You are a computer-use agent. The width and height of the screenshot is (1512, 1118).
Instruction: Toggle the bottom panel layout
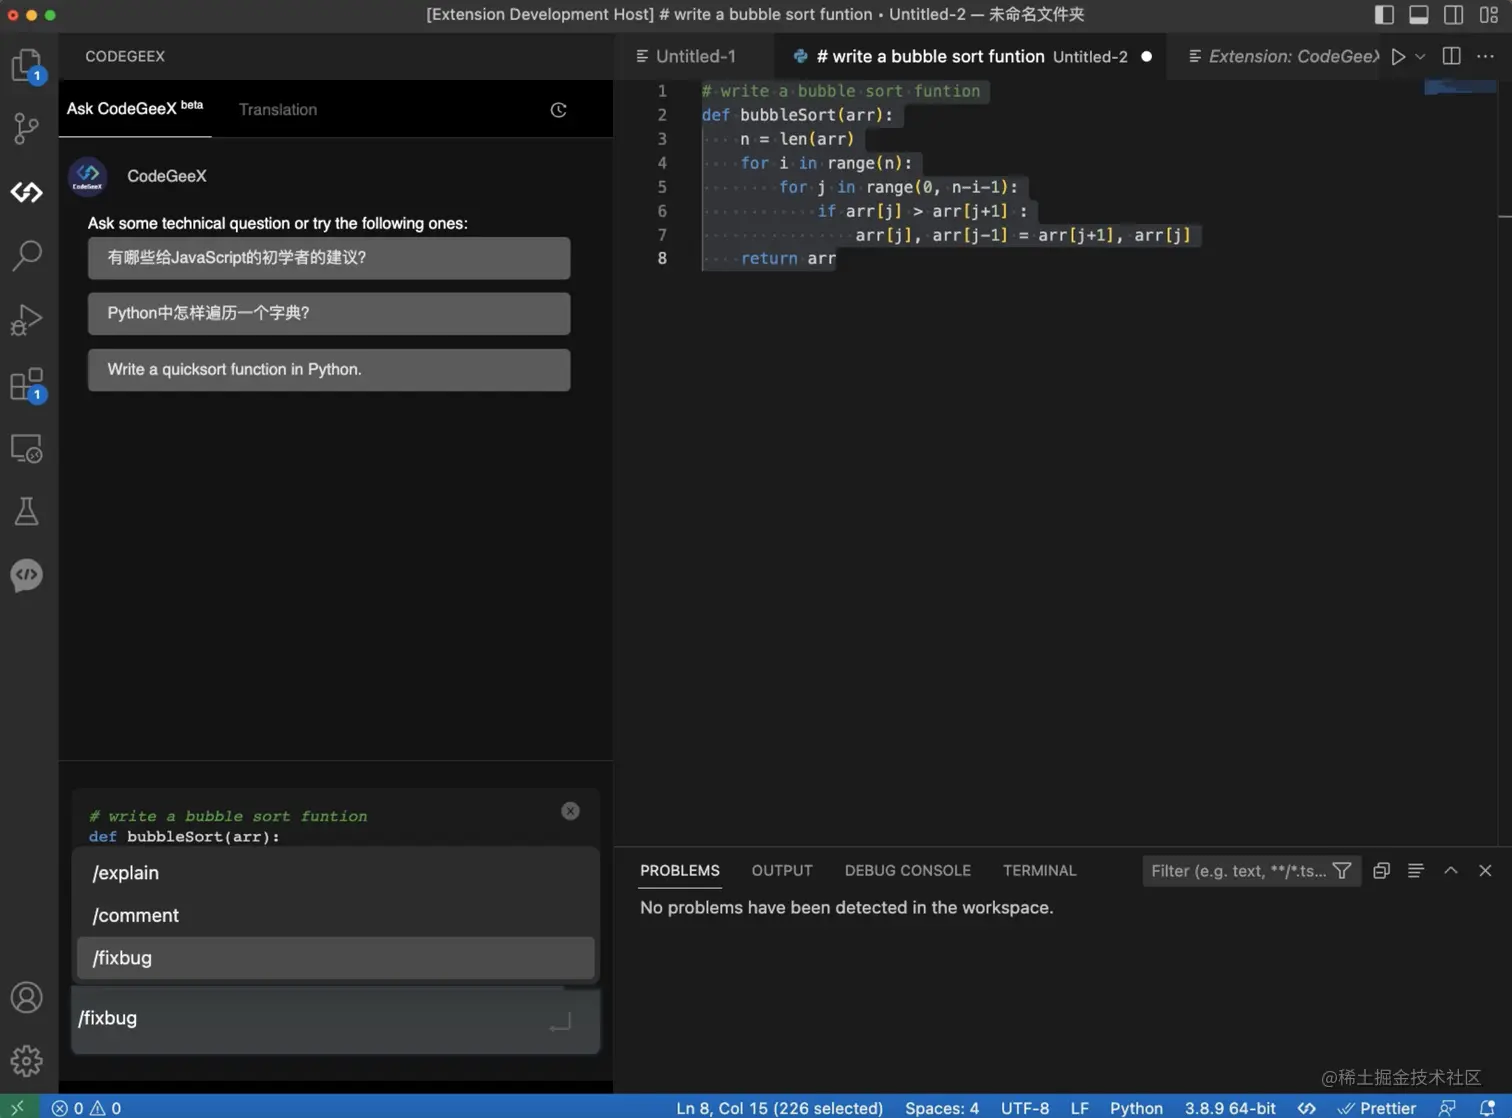point(1419,14)
